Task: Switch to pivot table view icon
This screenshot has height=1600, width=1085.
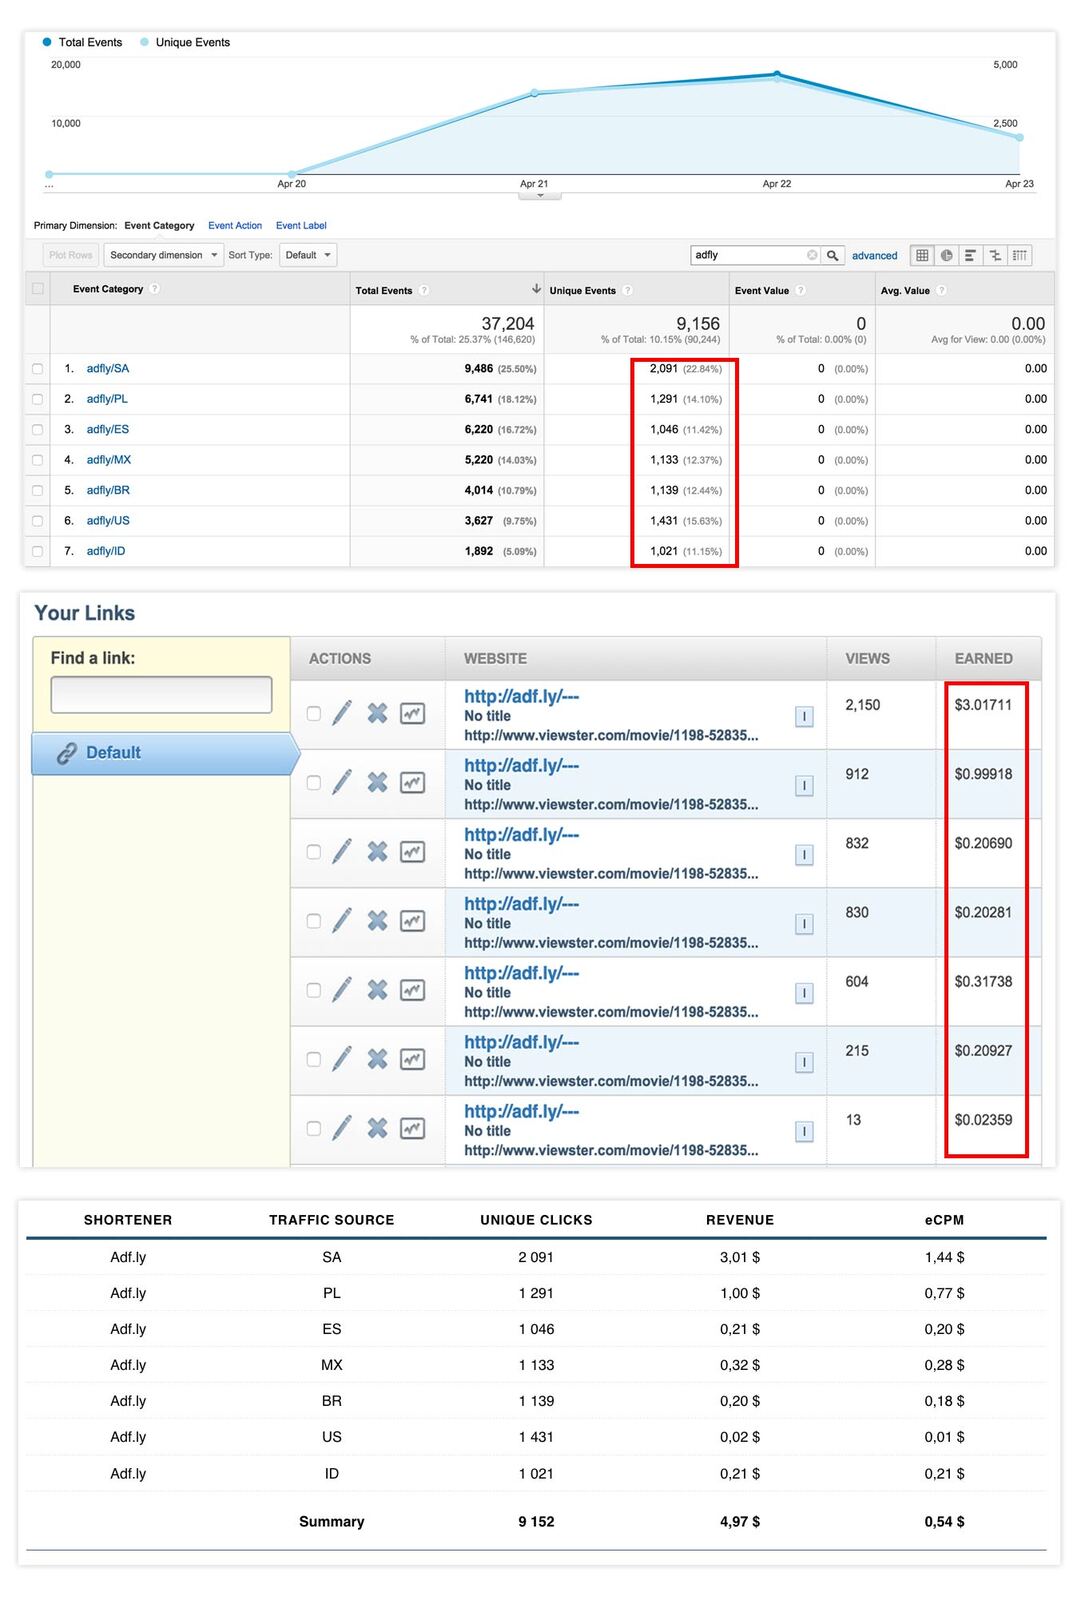Action: (1019, 255)
